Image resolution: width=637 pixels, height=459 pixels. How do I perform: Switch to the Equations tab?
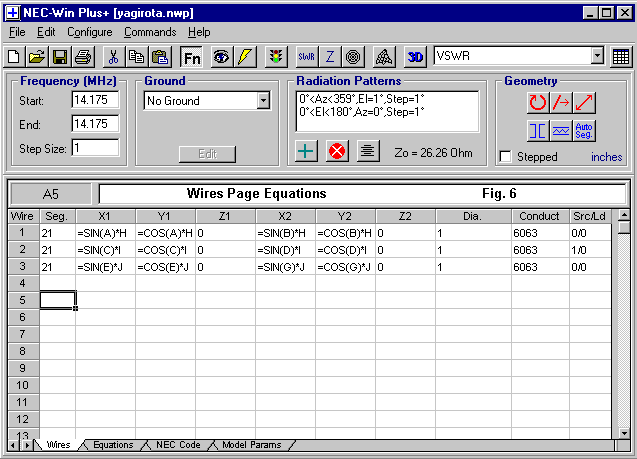coord(112,445)
